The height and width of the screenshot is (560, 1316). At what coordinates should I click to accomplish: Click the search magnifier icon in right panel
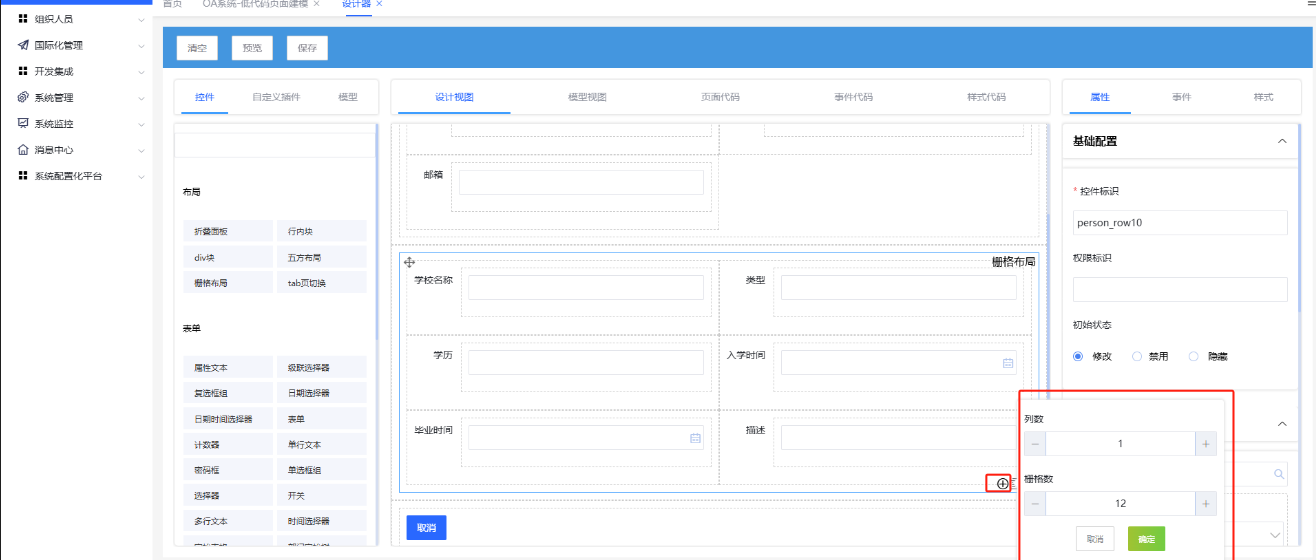pos(1278,474)
